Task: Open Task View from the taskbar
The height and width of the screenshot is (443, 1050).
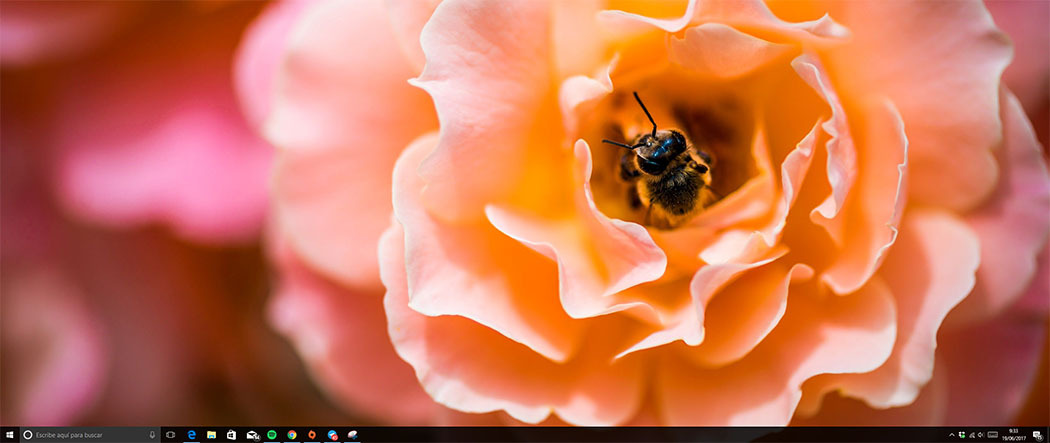Action: pyautogui.click(x=170, y=435)
